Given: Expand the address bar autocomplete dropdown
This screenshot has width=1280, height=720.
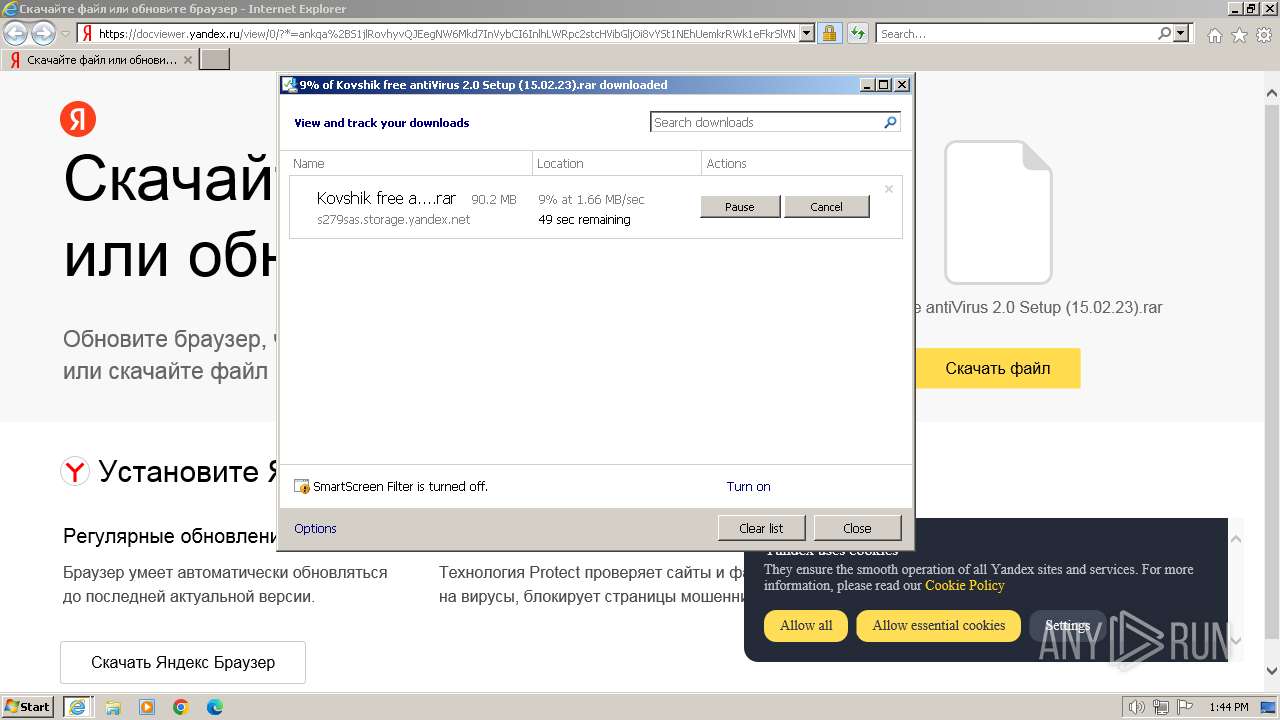Looking at the screenshot, I should [807, 33].
